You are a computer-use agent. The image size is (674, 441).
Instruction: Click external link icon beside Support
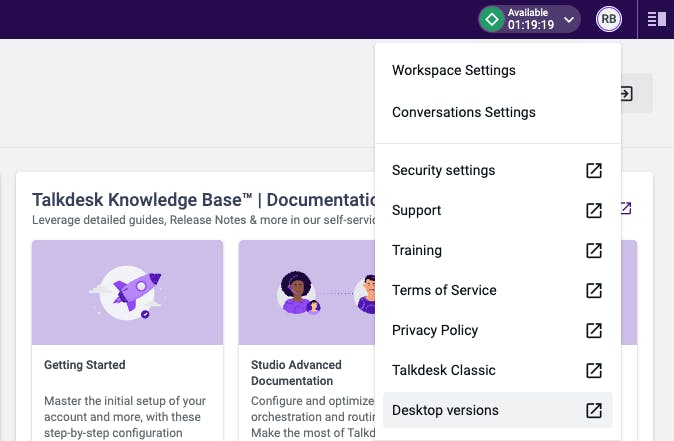(594, 210)
